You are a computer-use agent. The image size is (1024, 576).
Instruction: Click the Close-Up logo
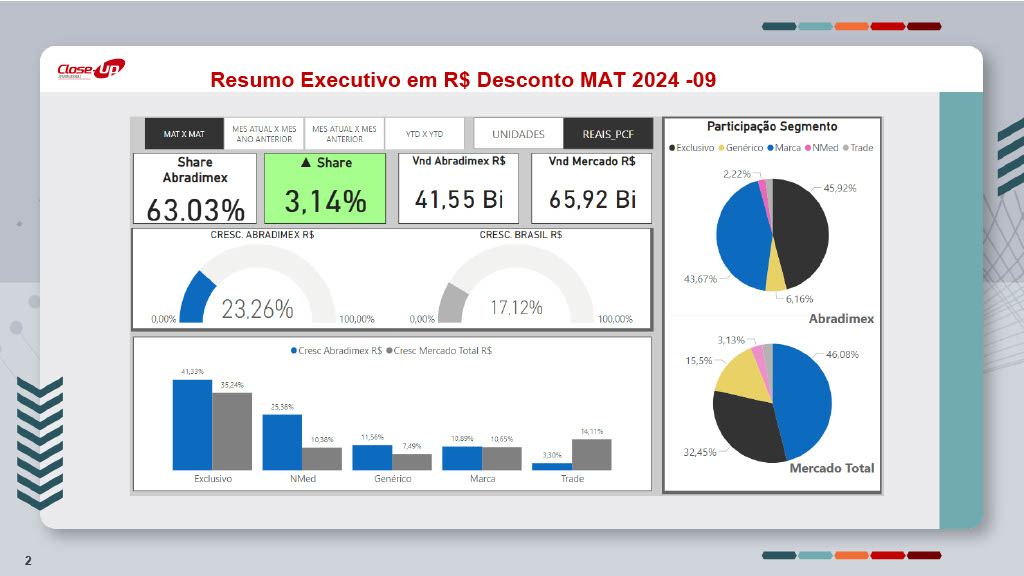(x=90, y=70)
